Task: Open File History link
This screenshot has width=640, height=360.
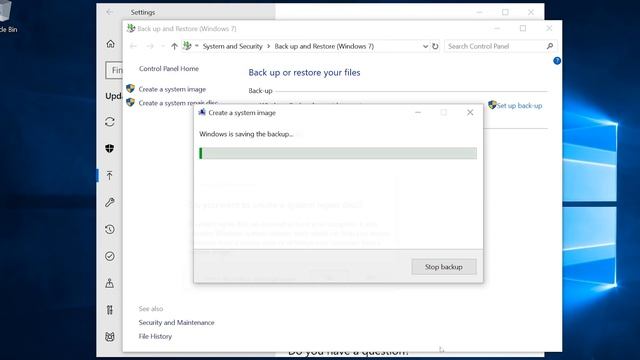Action: (155, 336)
